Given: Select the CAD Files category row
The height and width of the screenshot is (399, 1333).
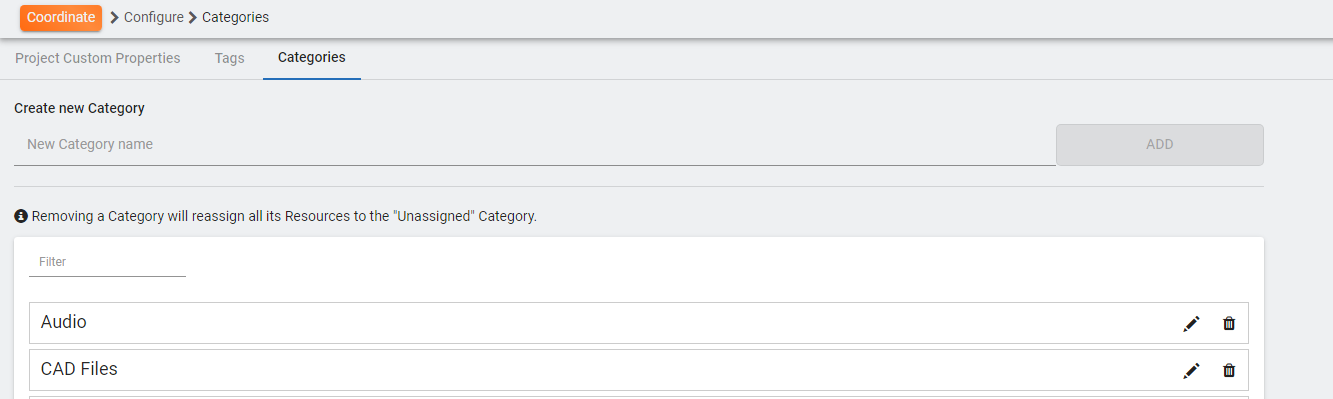Looking at the screenshot, I should coord(639,370).
